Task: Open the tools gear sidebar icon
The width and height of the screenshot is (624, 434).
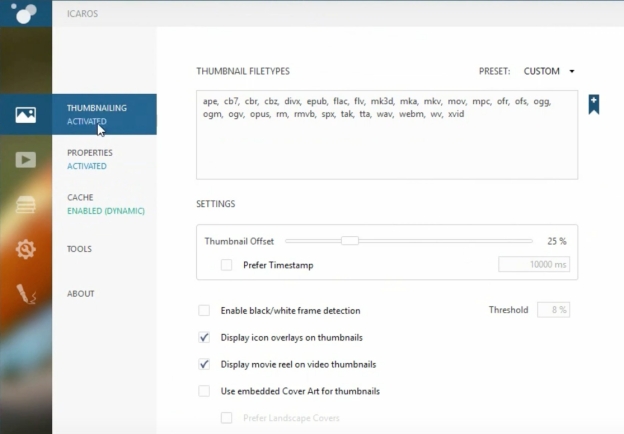Action: point(26,249)
